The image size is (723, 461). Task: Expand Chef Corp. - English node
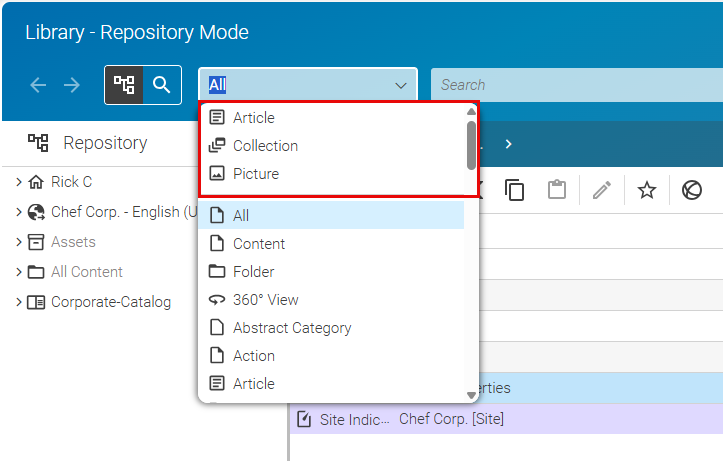coord(19,212)
